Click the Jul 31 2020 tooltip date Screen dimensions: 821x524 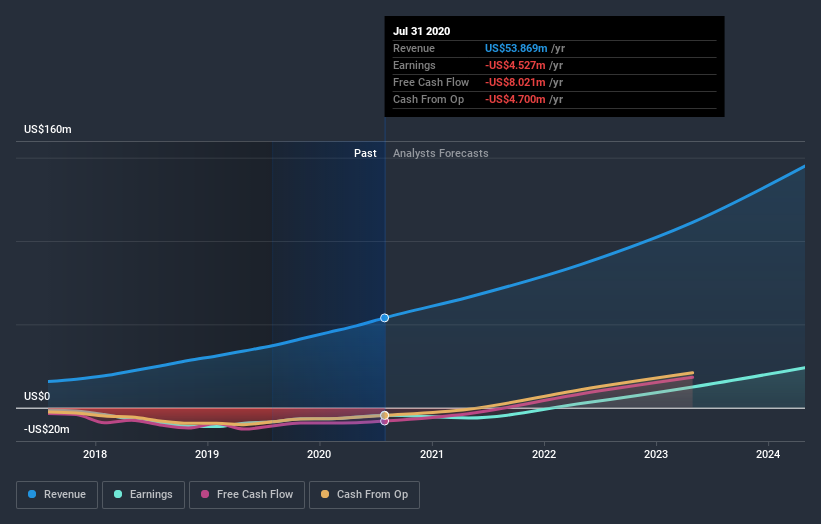(x=421, y=31)
